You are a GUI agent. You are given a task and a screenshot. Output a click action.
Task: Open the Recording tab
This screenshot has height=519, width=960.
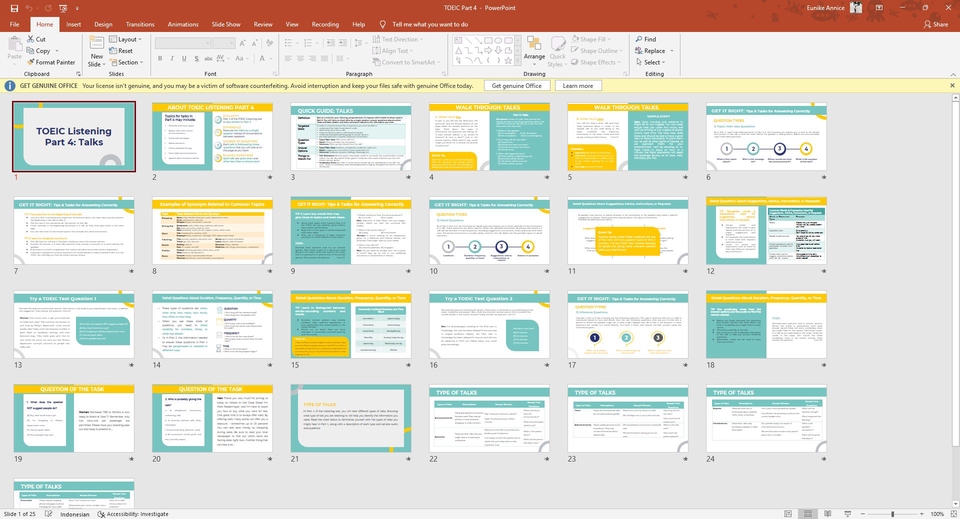click(325, 24)
